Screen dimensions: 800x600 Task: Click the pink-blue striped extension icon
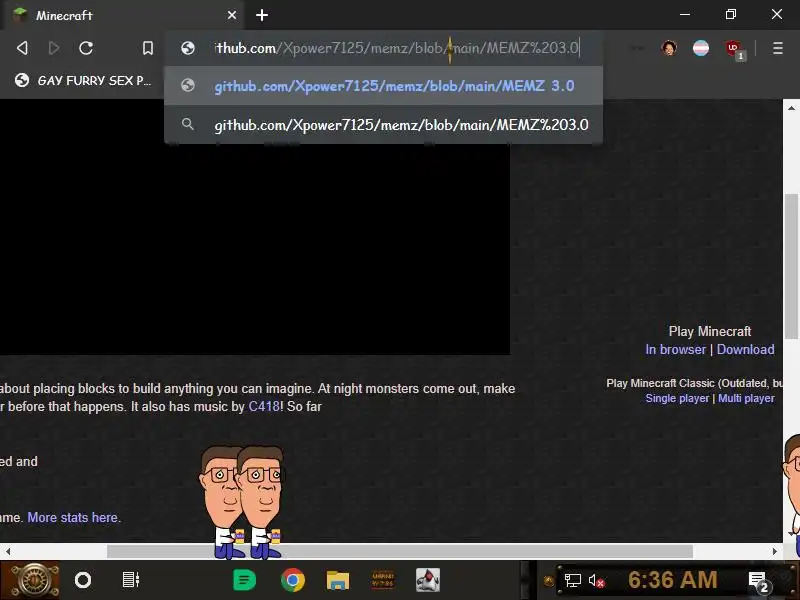pos(701,48)
